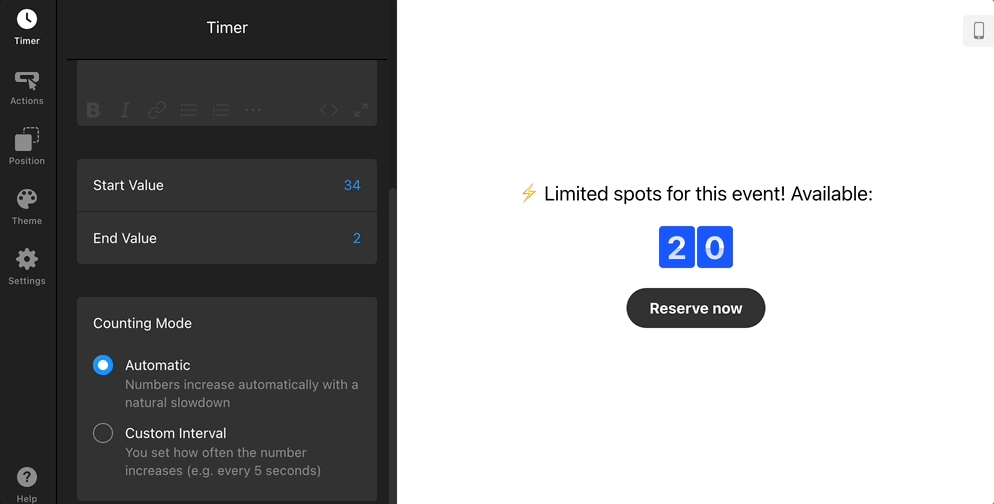994x504 pixels.
Task: Expand the text editor to fullscreen
Action: point(361,110)
